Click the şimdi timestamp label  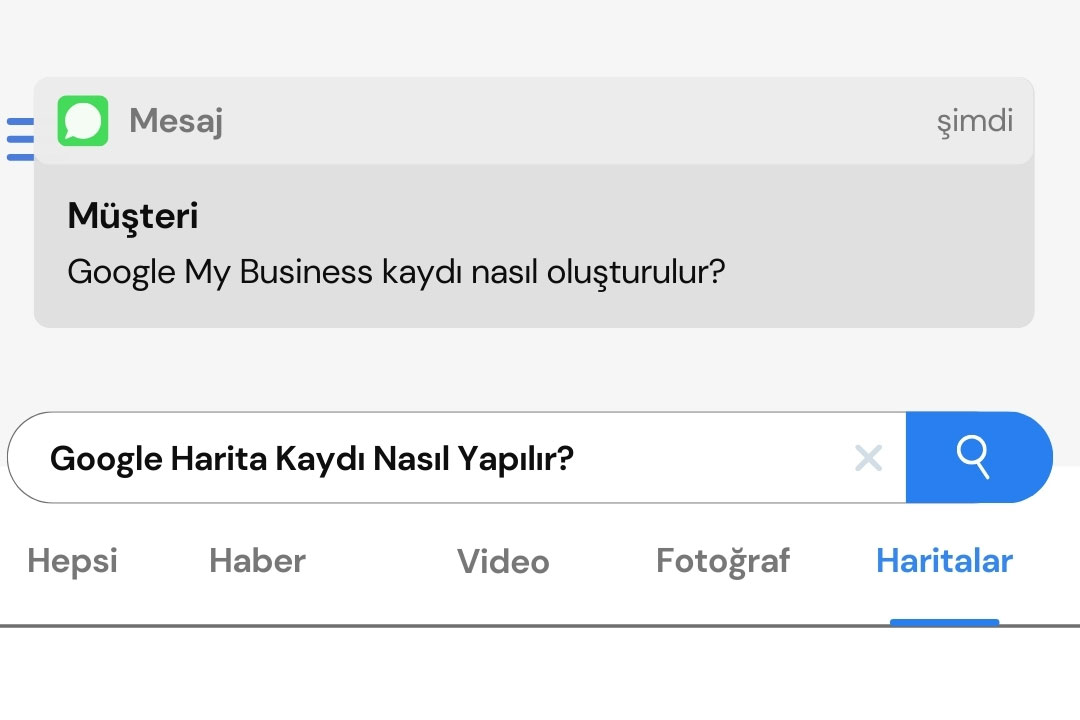point(975,120)
